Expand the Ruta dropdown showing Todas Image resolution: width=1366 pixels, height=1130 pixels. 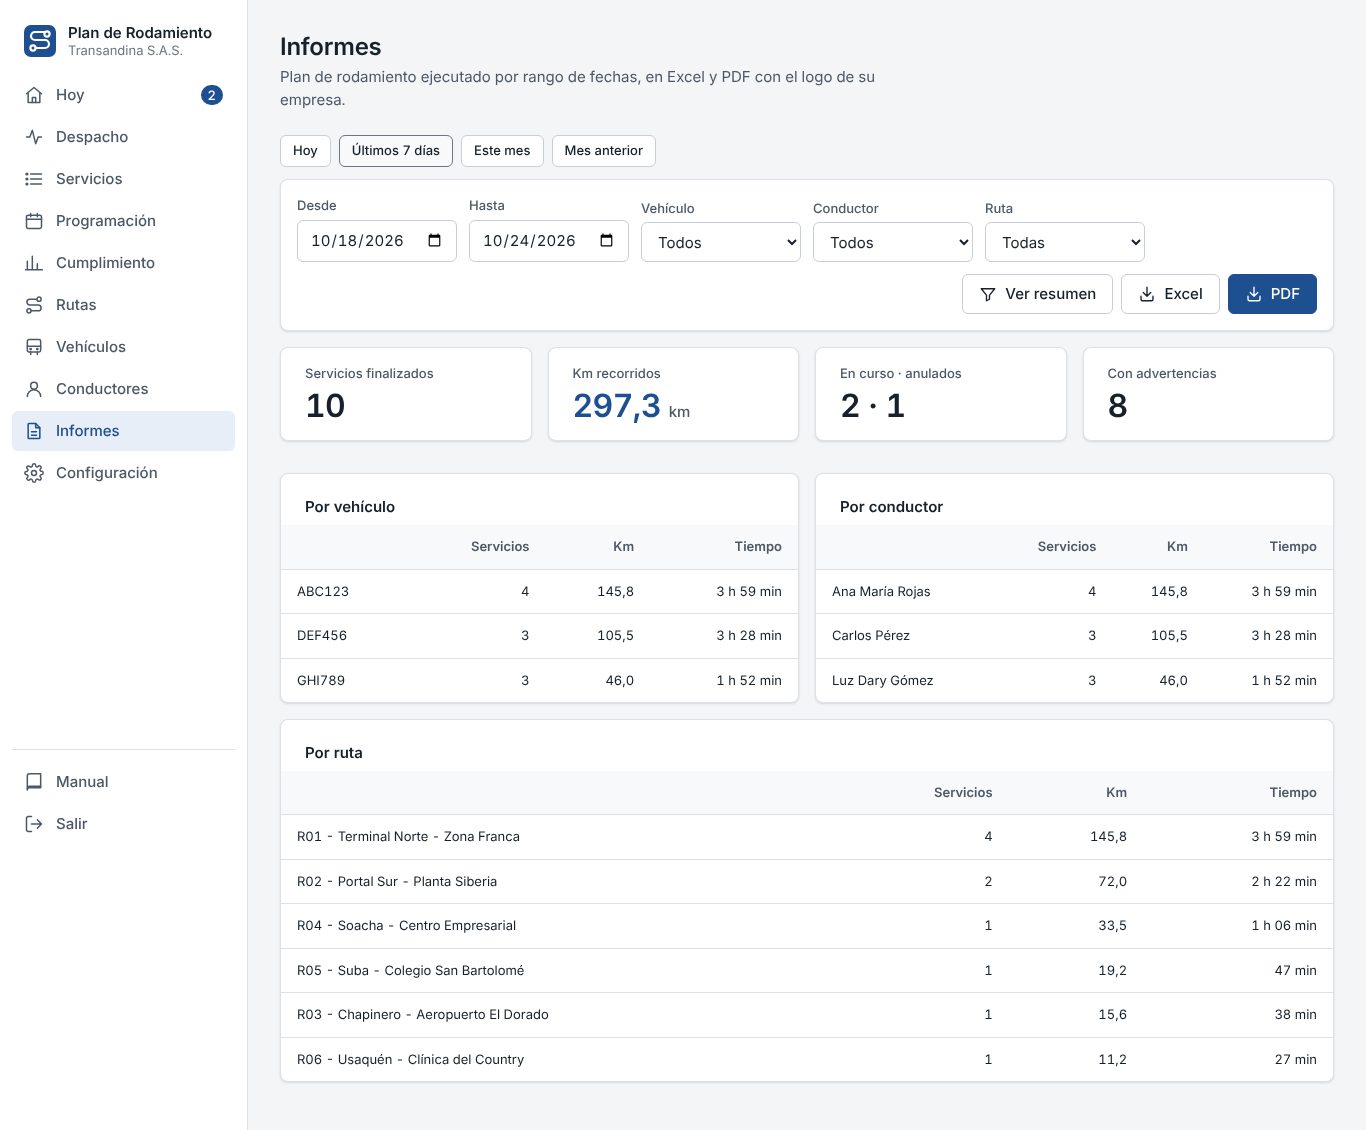point(1065,242)
